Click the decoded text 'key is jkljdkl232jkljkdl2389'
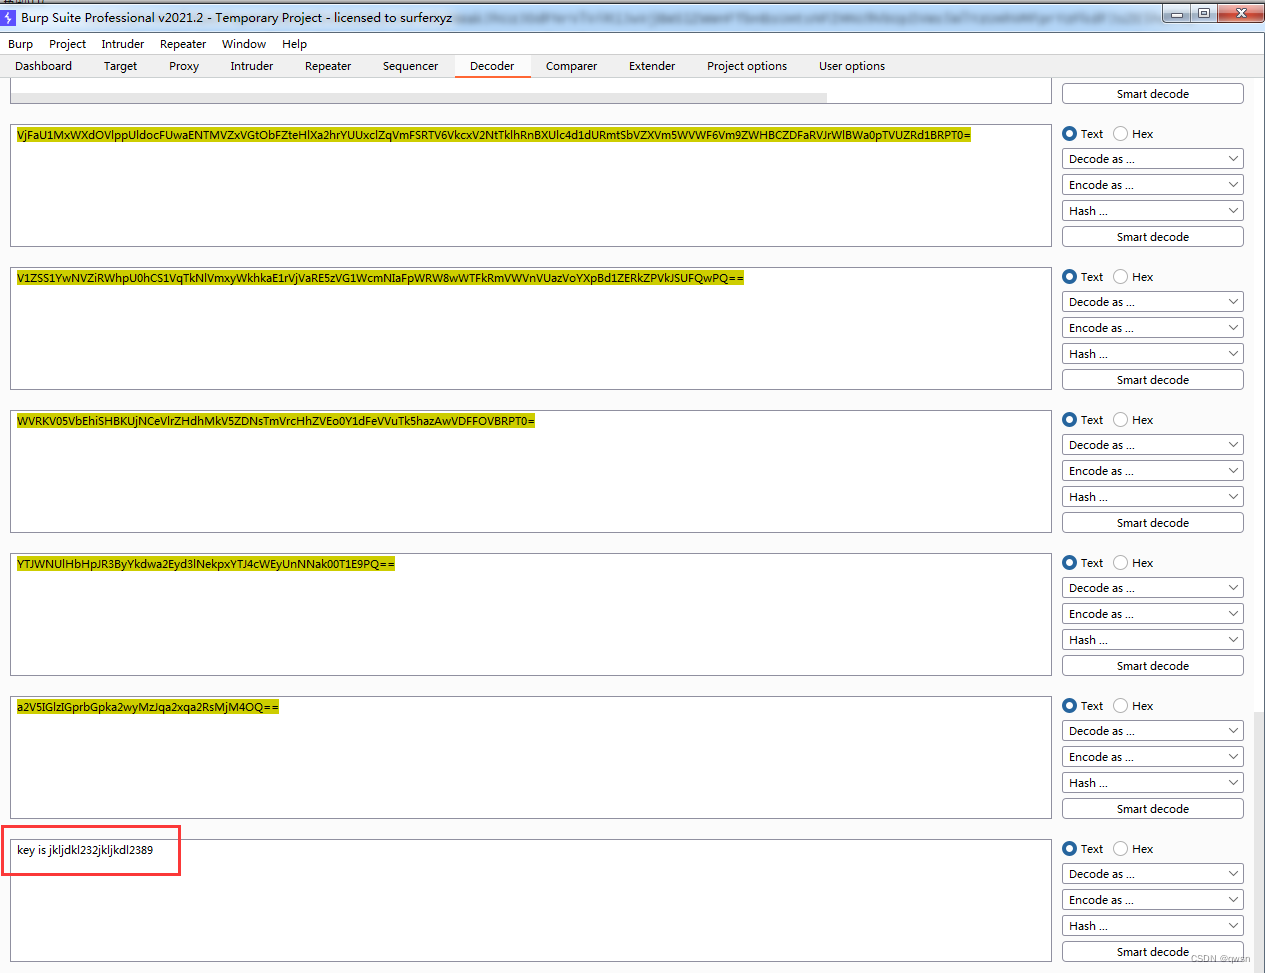 pyautogui.click(x=85, y=850)
